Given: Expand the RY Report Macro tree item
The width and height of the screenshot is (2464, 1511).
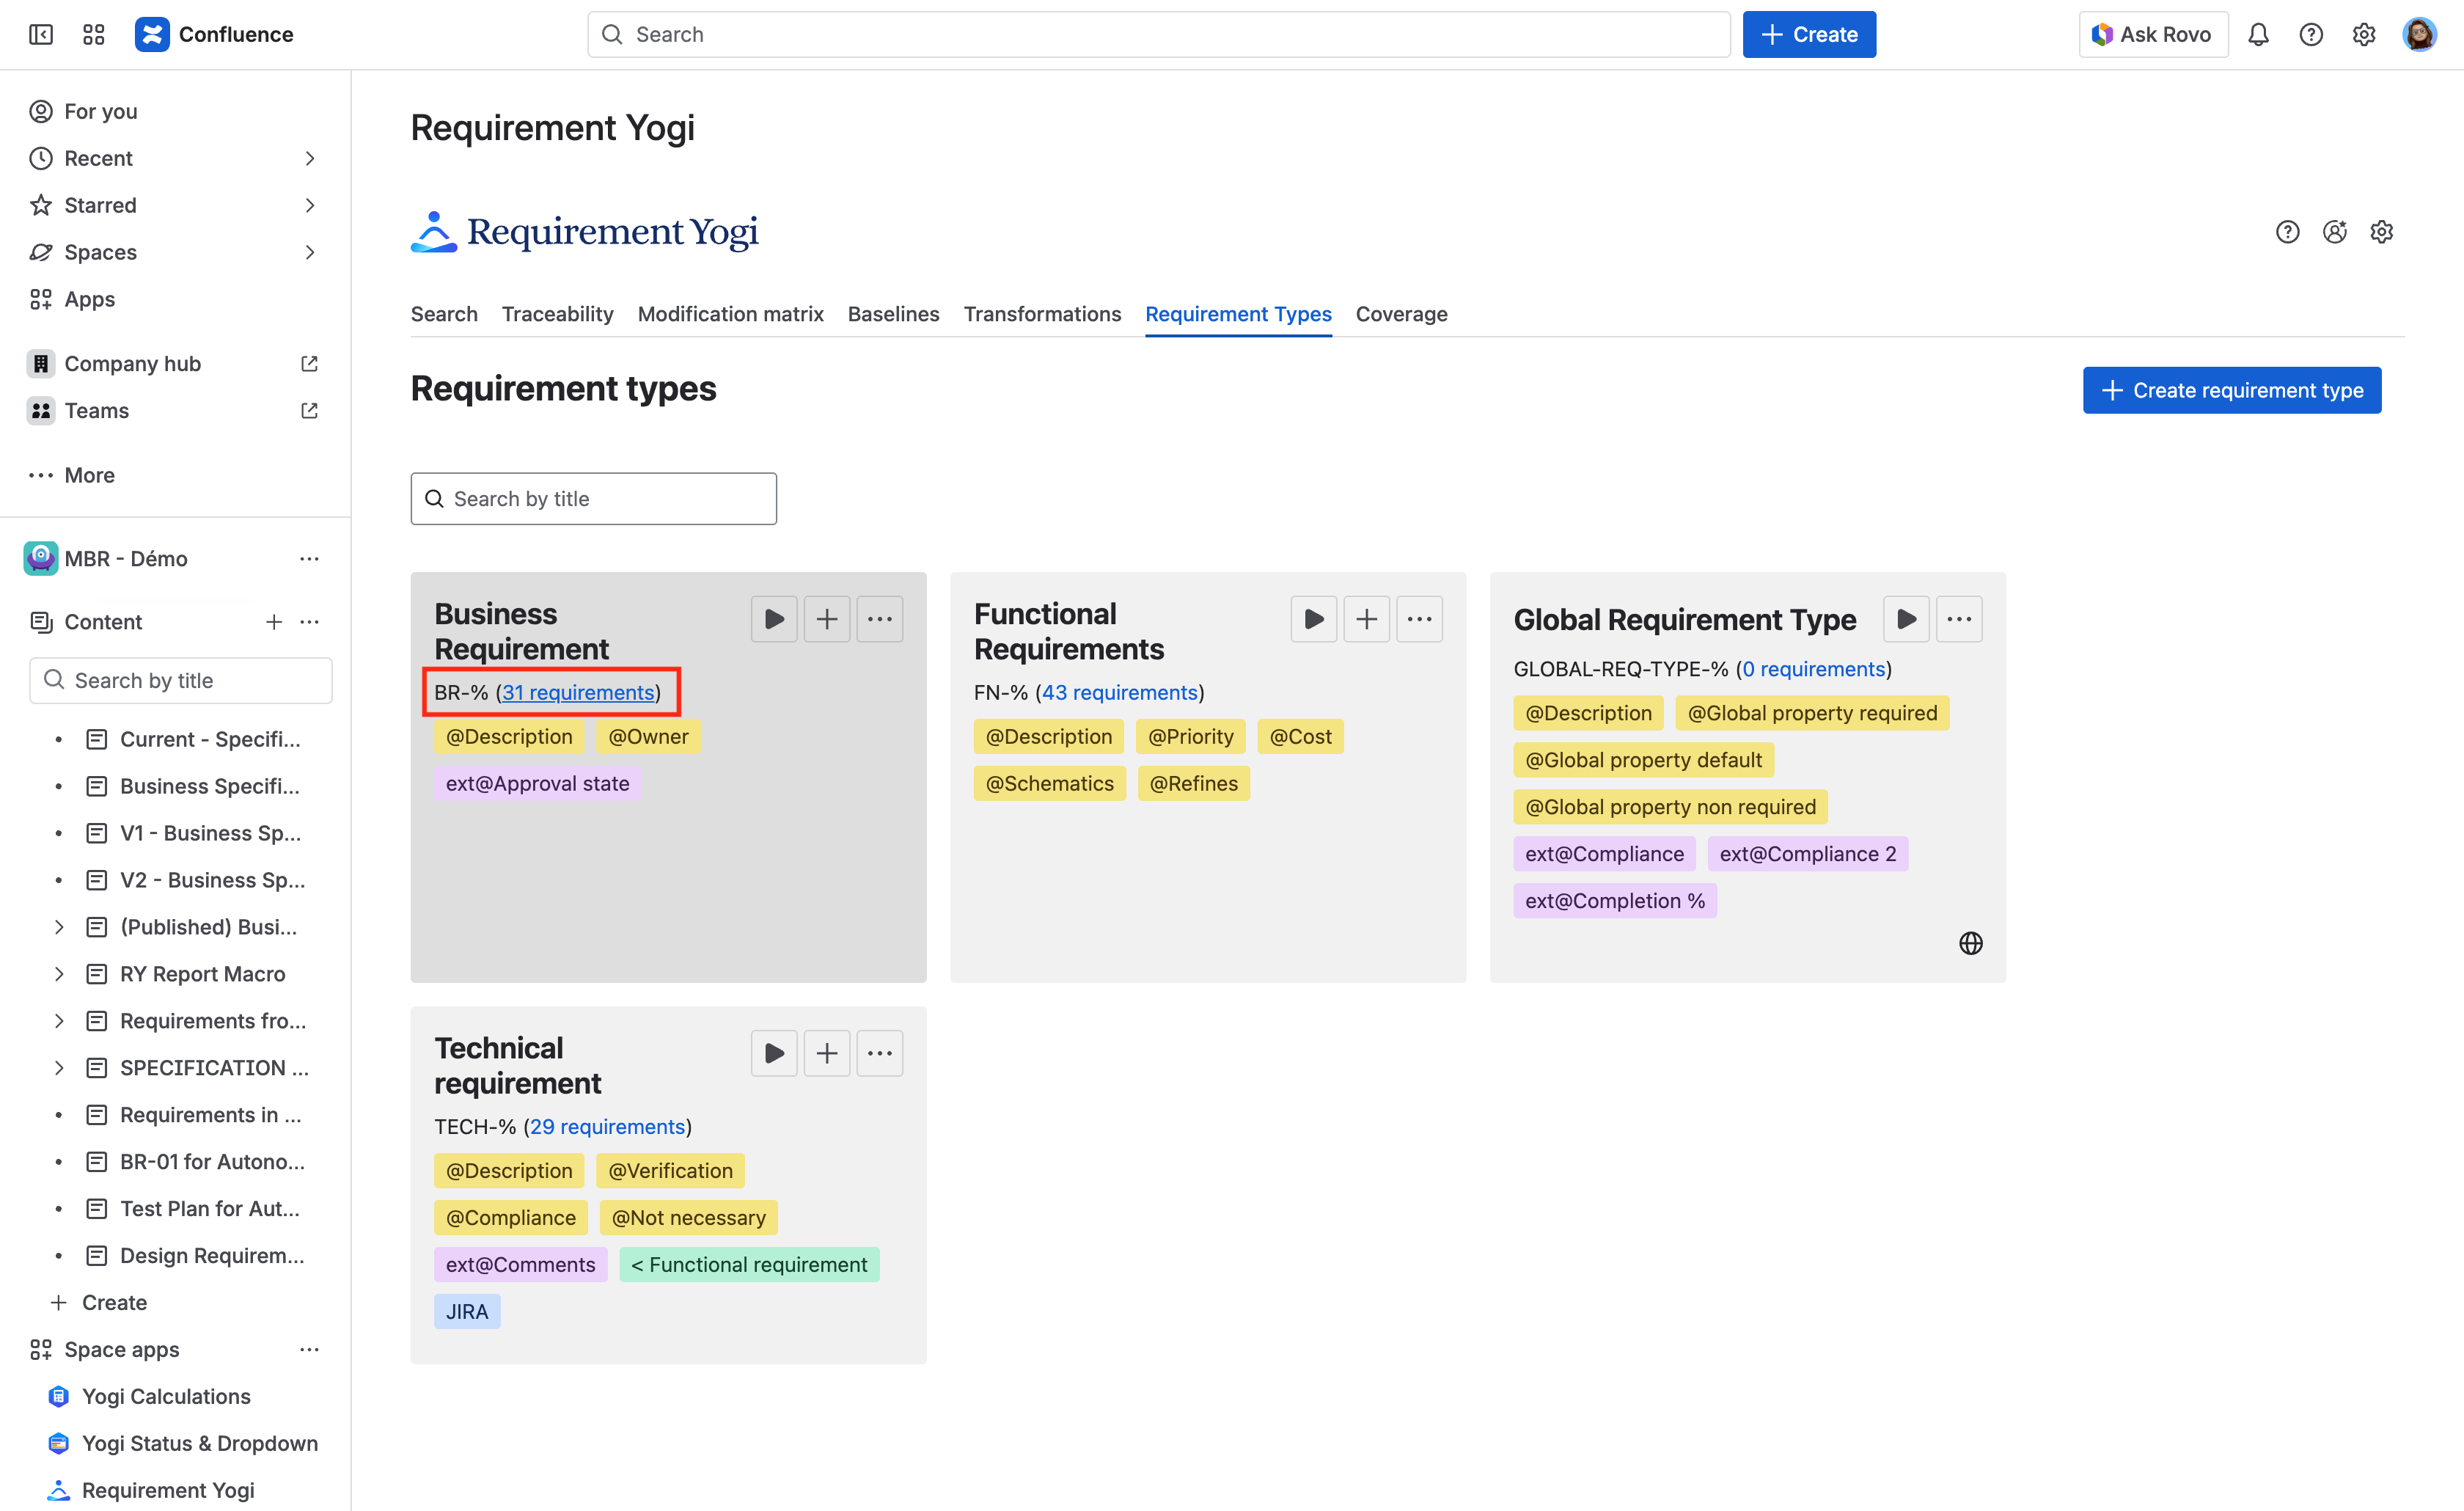Looking at the screenshot, I should point(58,973).
